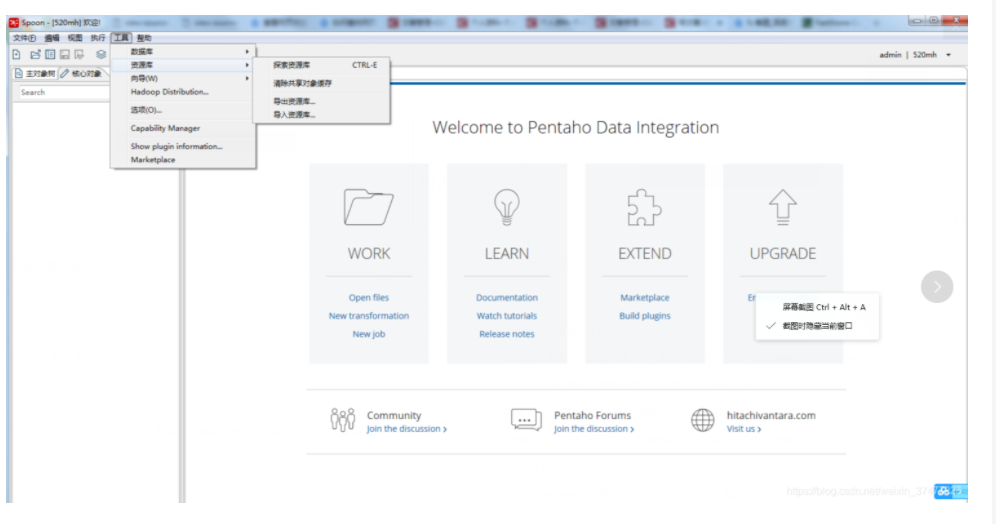Viewport: 996px width, 524px height.
Task: Open the Release notes link
Action: 506,334
